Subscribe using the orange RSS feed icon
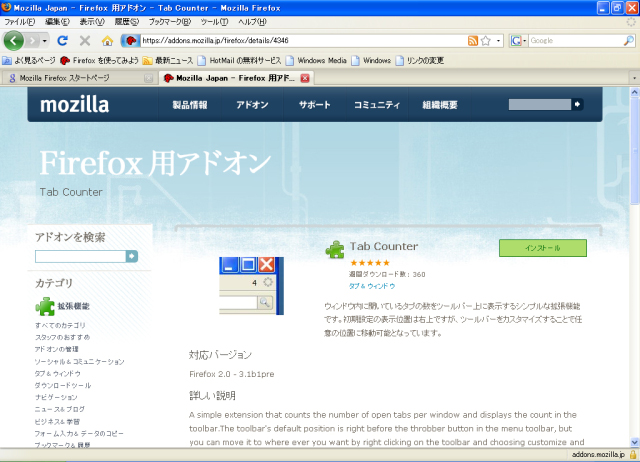This screenshot has width=640, height=462. (x=473, y=40)
